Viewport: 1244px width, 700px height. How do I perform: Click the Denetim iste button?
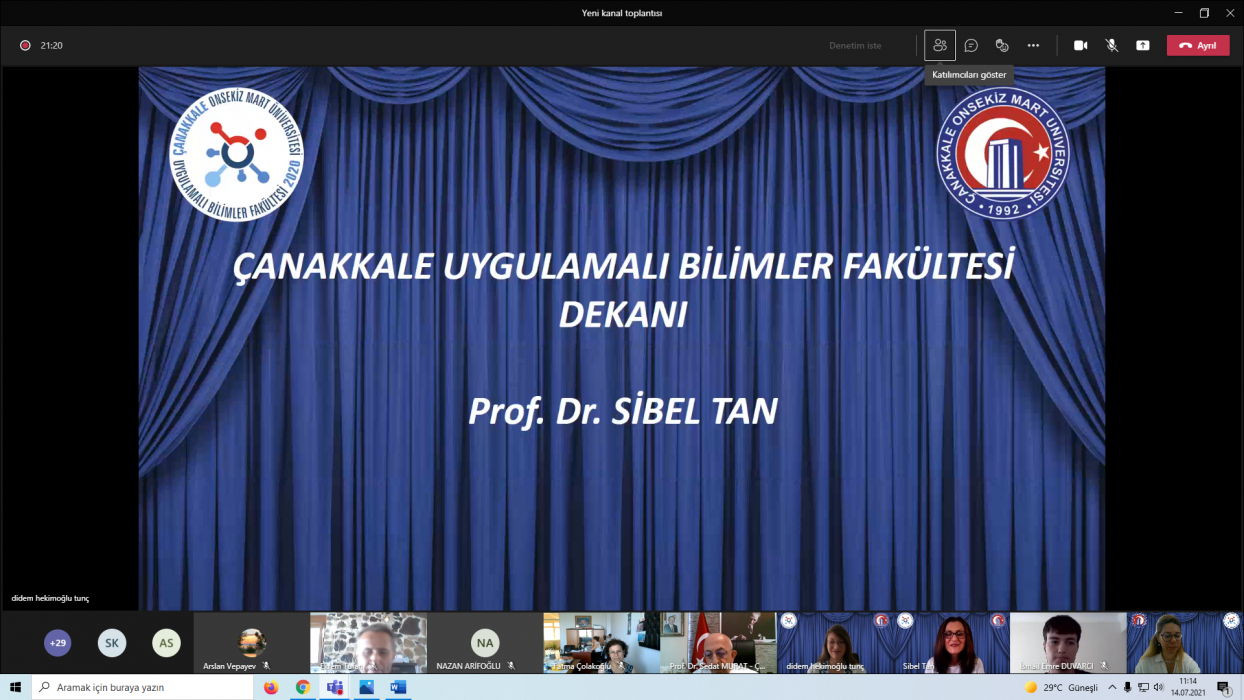pyautogui.click(x=855, y=45)
